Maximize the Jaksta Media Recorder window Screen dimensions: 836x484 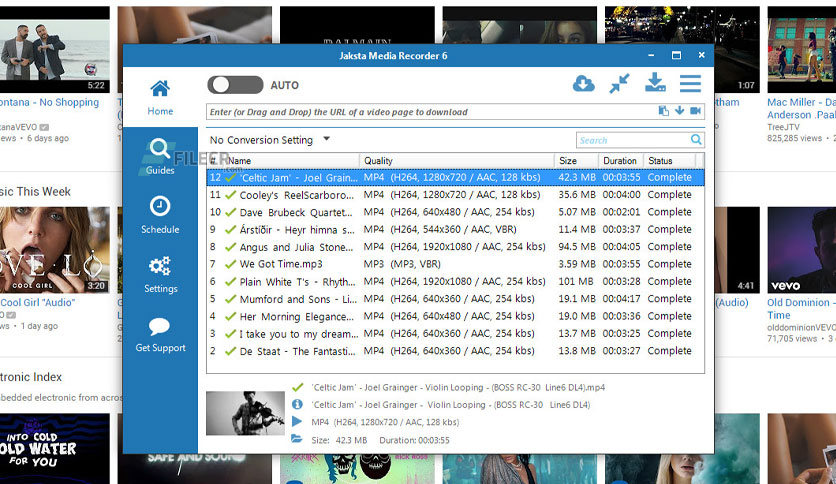(x=676, y=55)
